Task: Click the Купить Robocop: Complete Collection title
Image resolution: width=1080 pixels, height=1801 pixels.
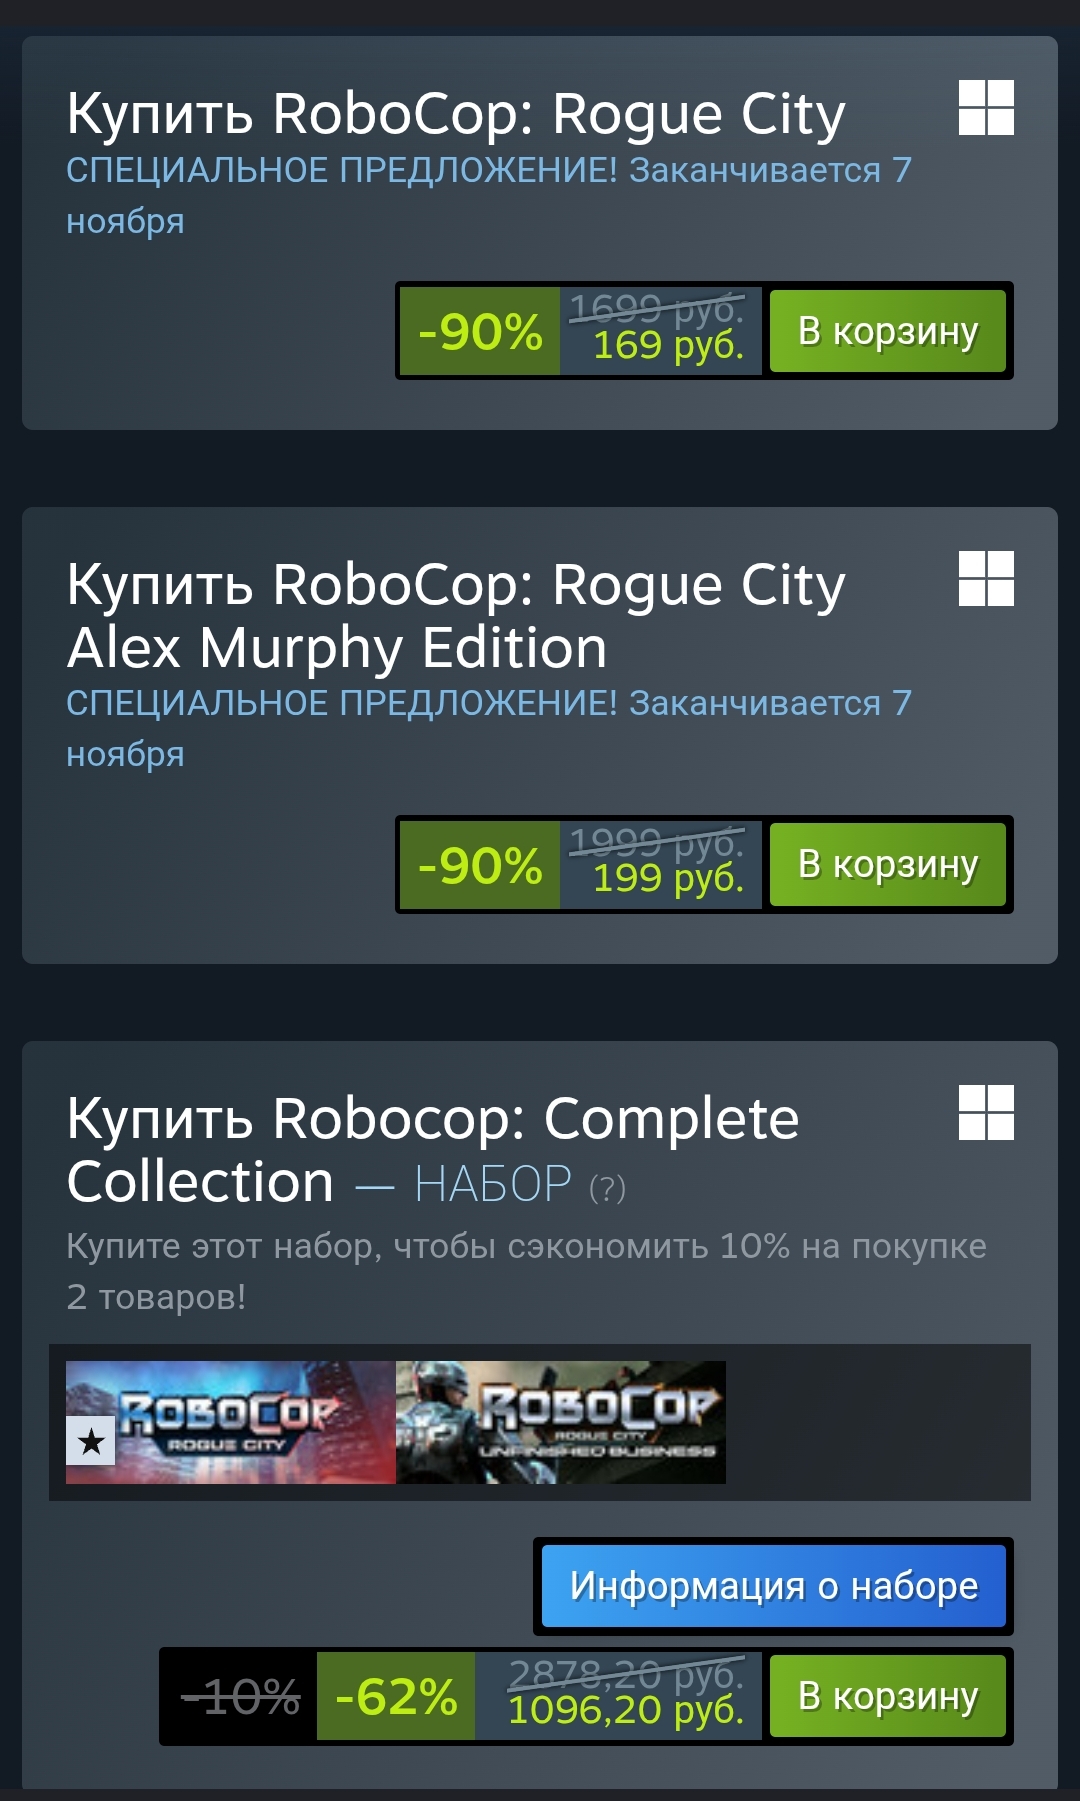Action: tap(433, 1149)
